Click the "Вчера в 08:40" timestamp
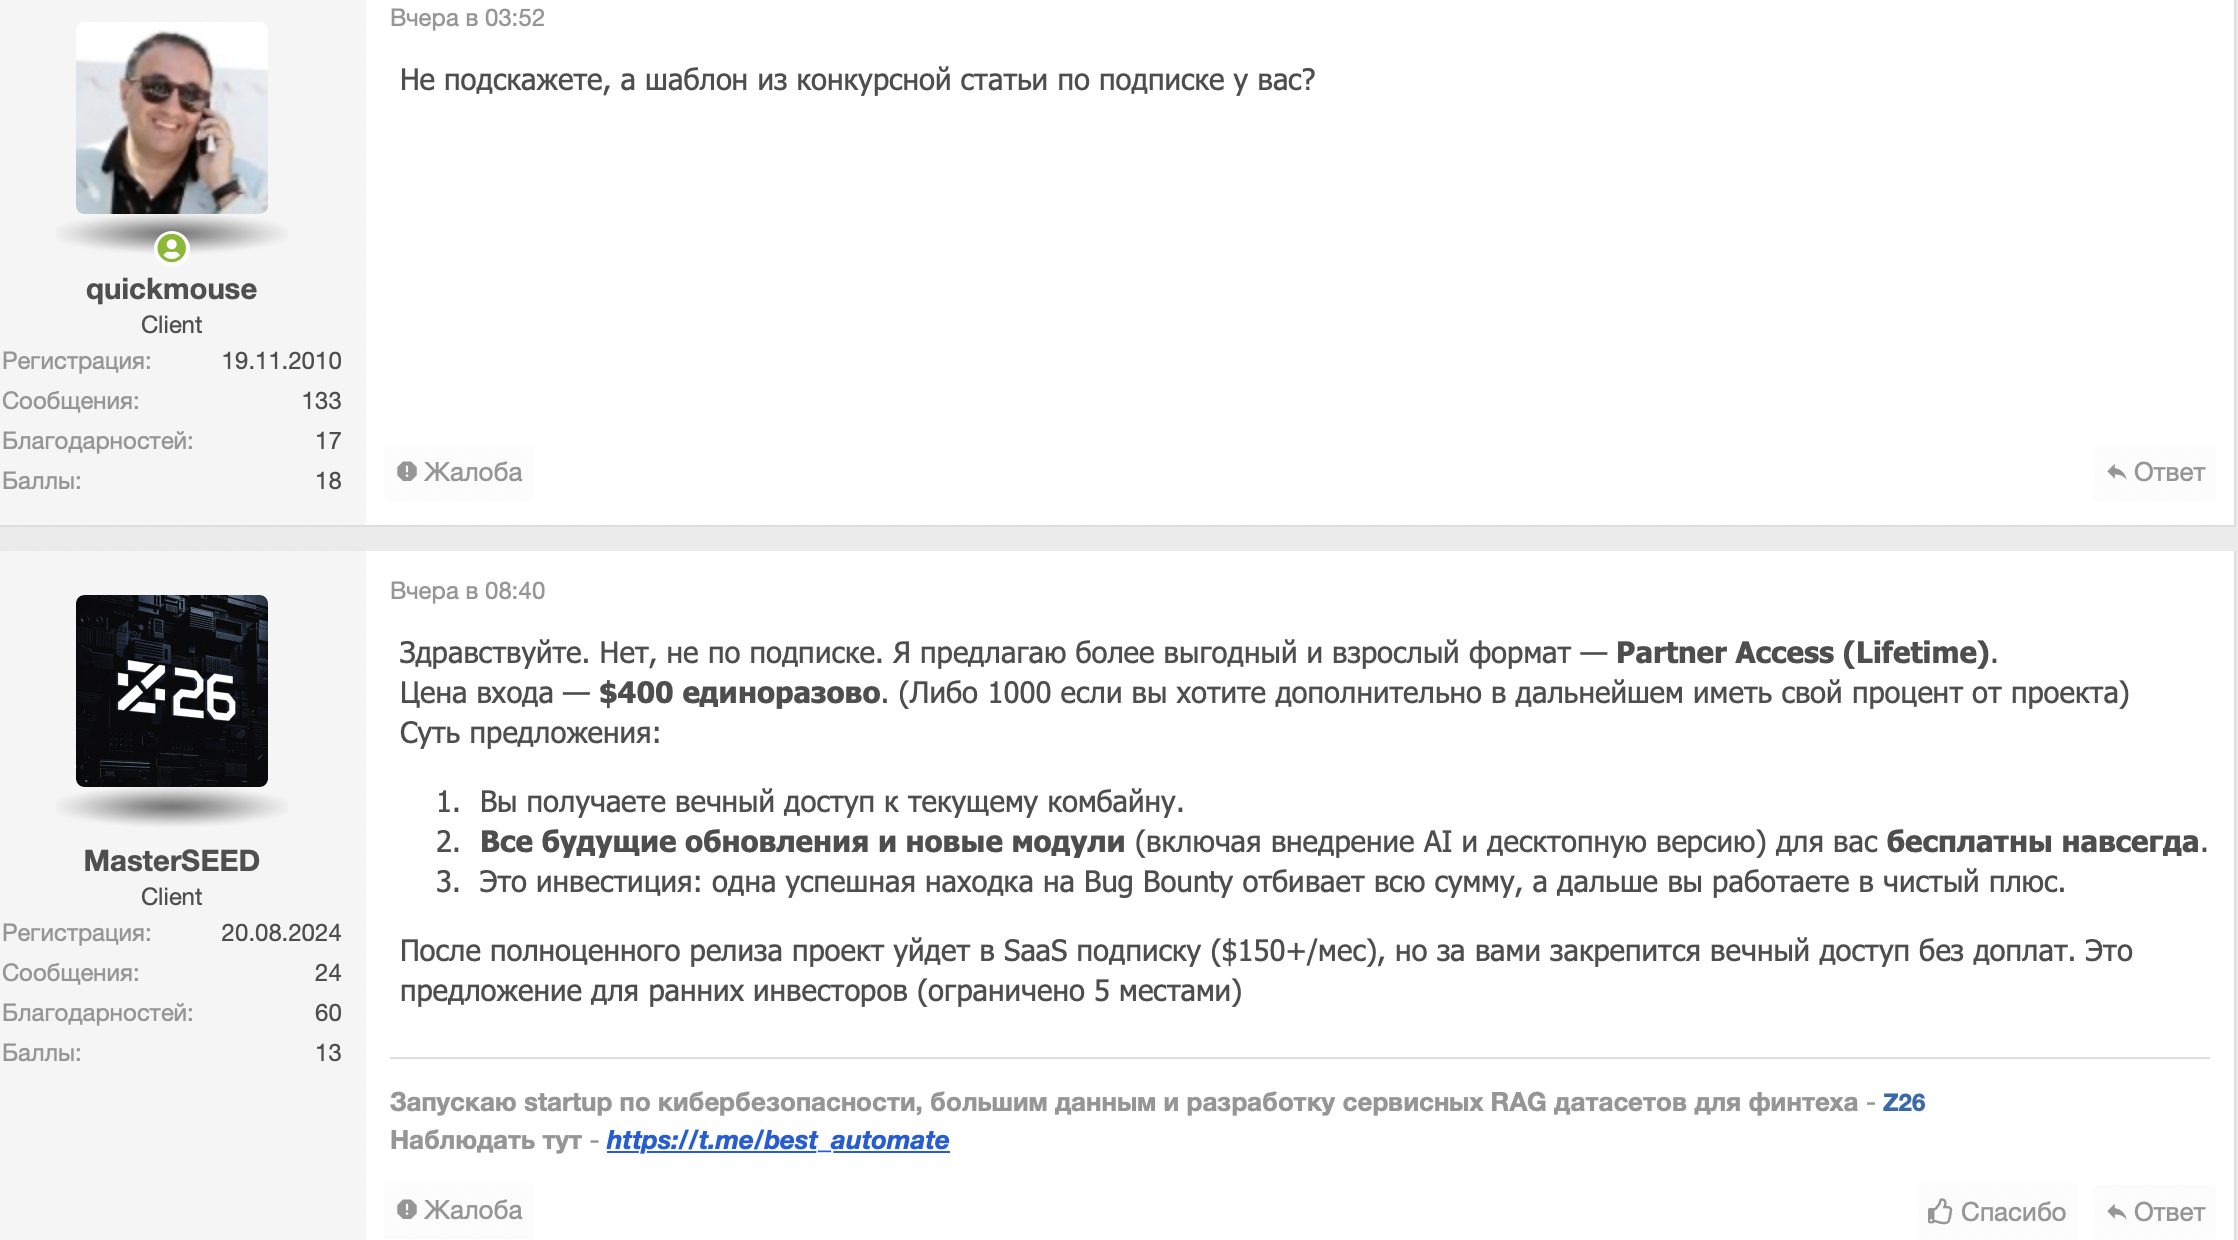 [x=467, y=591]
